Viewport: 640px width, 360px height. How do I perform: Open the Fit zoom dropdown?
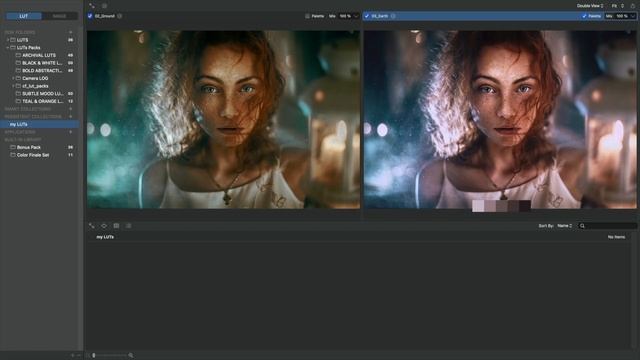pyautogui.click(x=618, y=6)
